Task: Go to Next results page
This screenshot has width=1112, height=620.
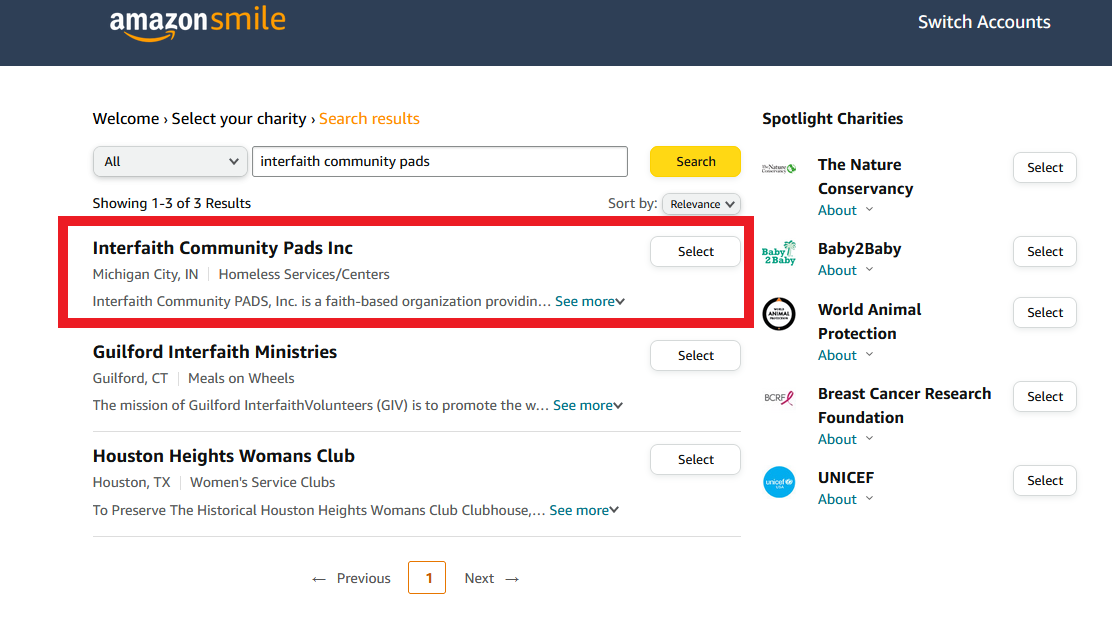Action: [492, 579]
